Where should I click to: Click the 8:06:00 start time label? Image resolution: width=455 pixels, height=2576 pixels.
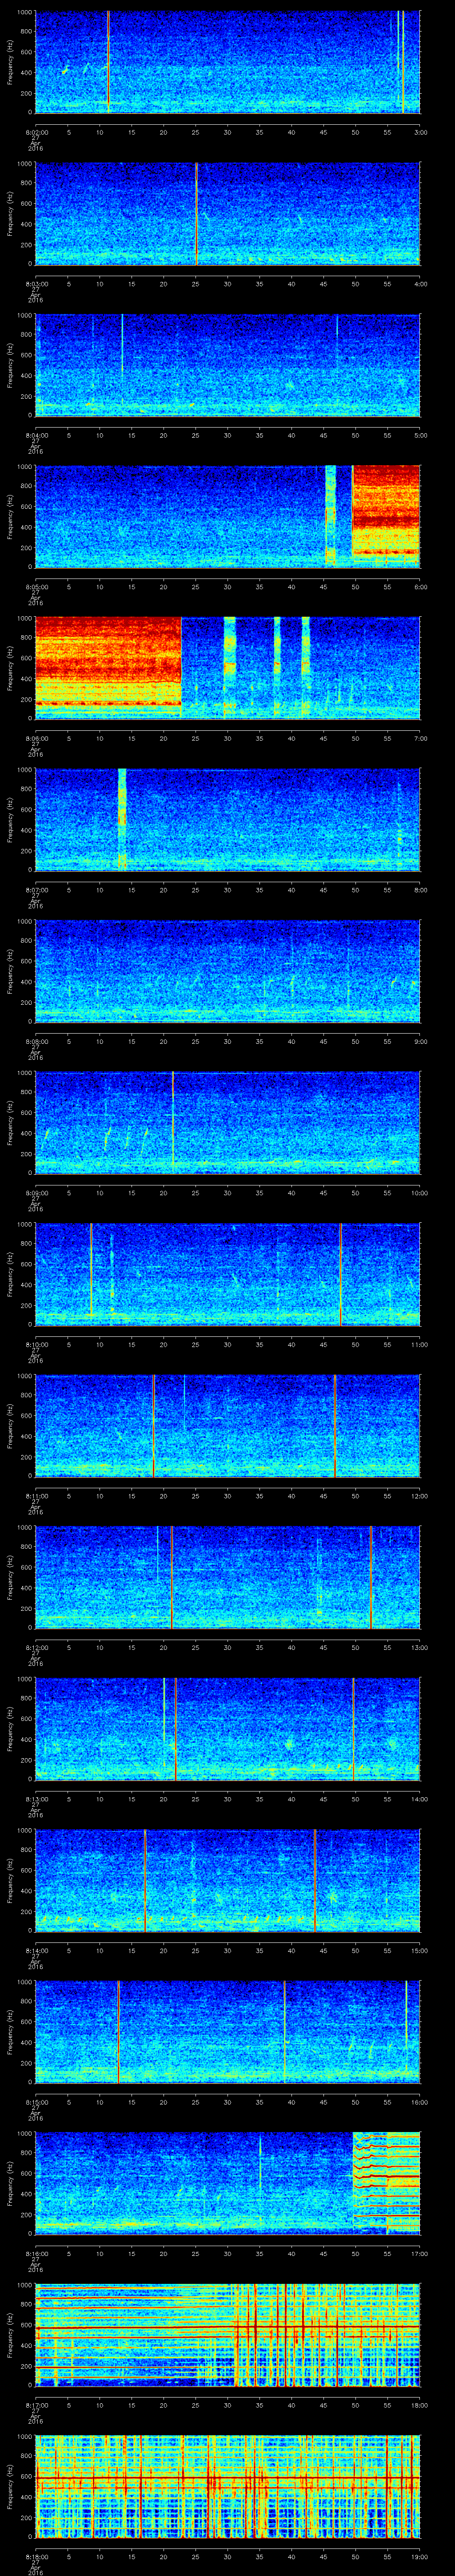tap(36, 738)
